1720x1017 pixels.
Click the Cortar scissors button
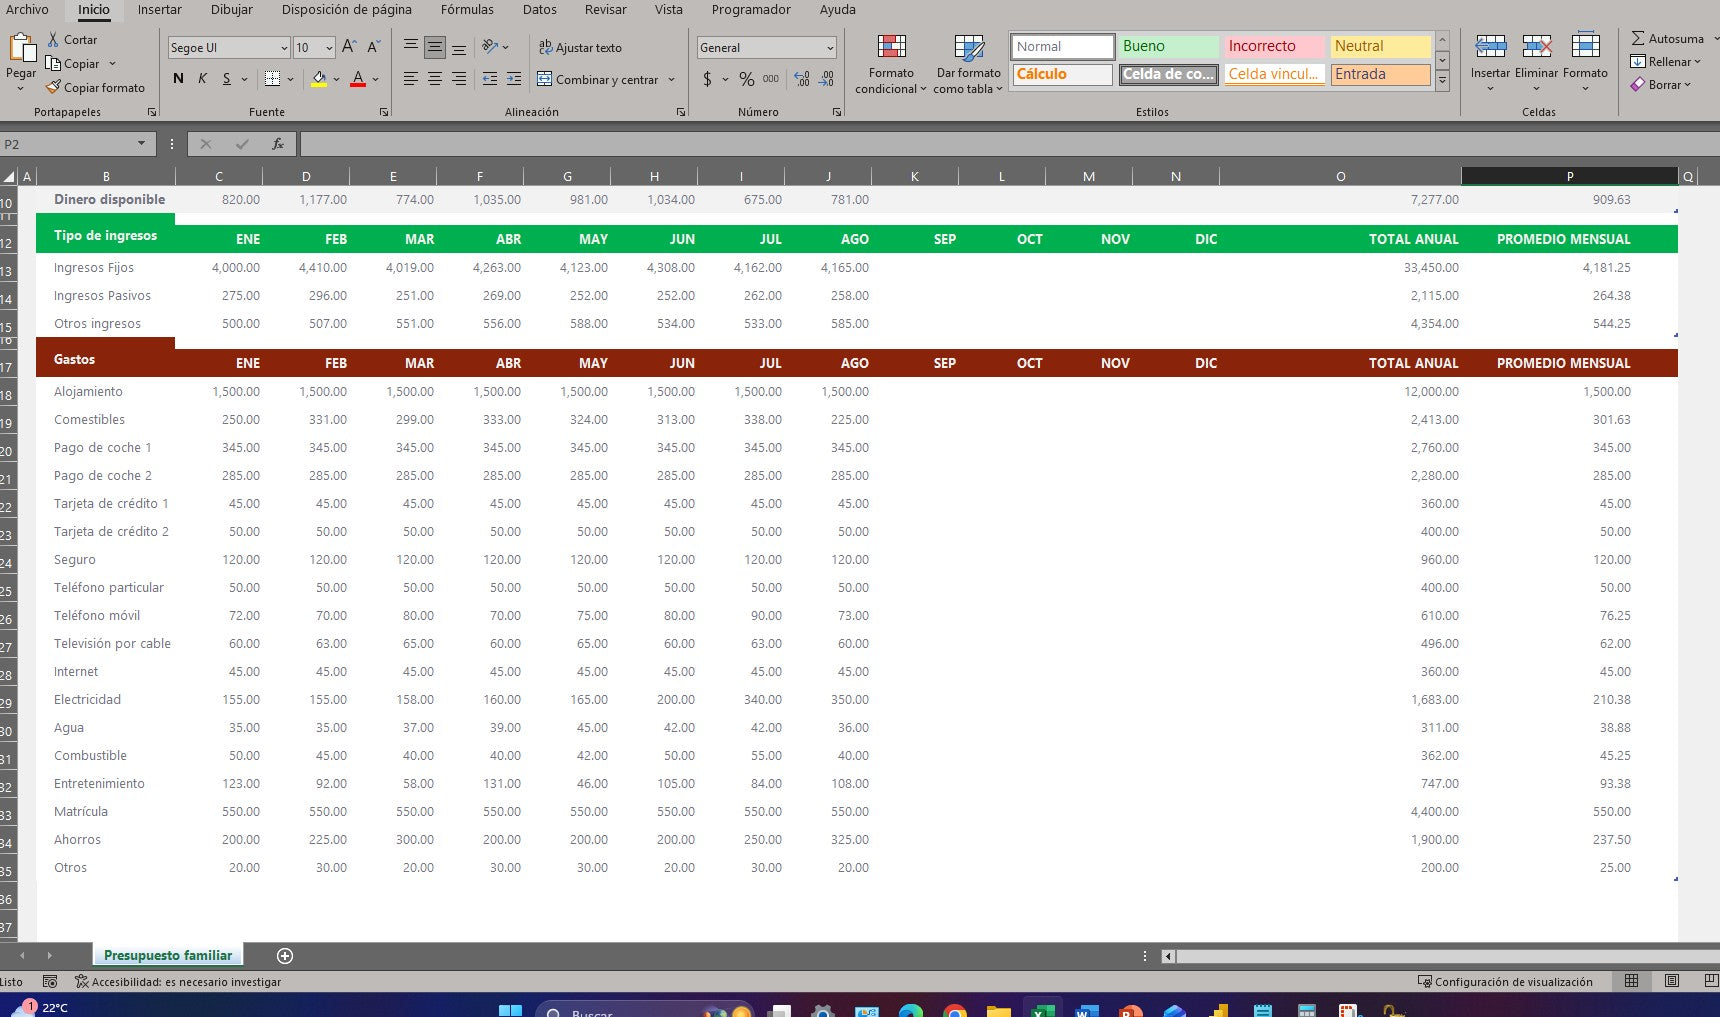click(x=72, y=40)
